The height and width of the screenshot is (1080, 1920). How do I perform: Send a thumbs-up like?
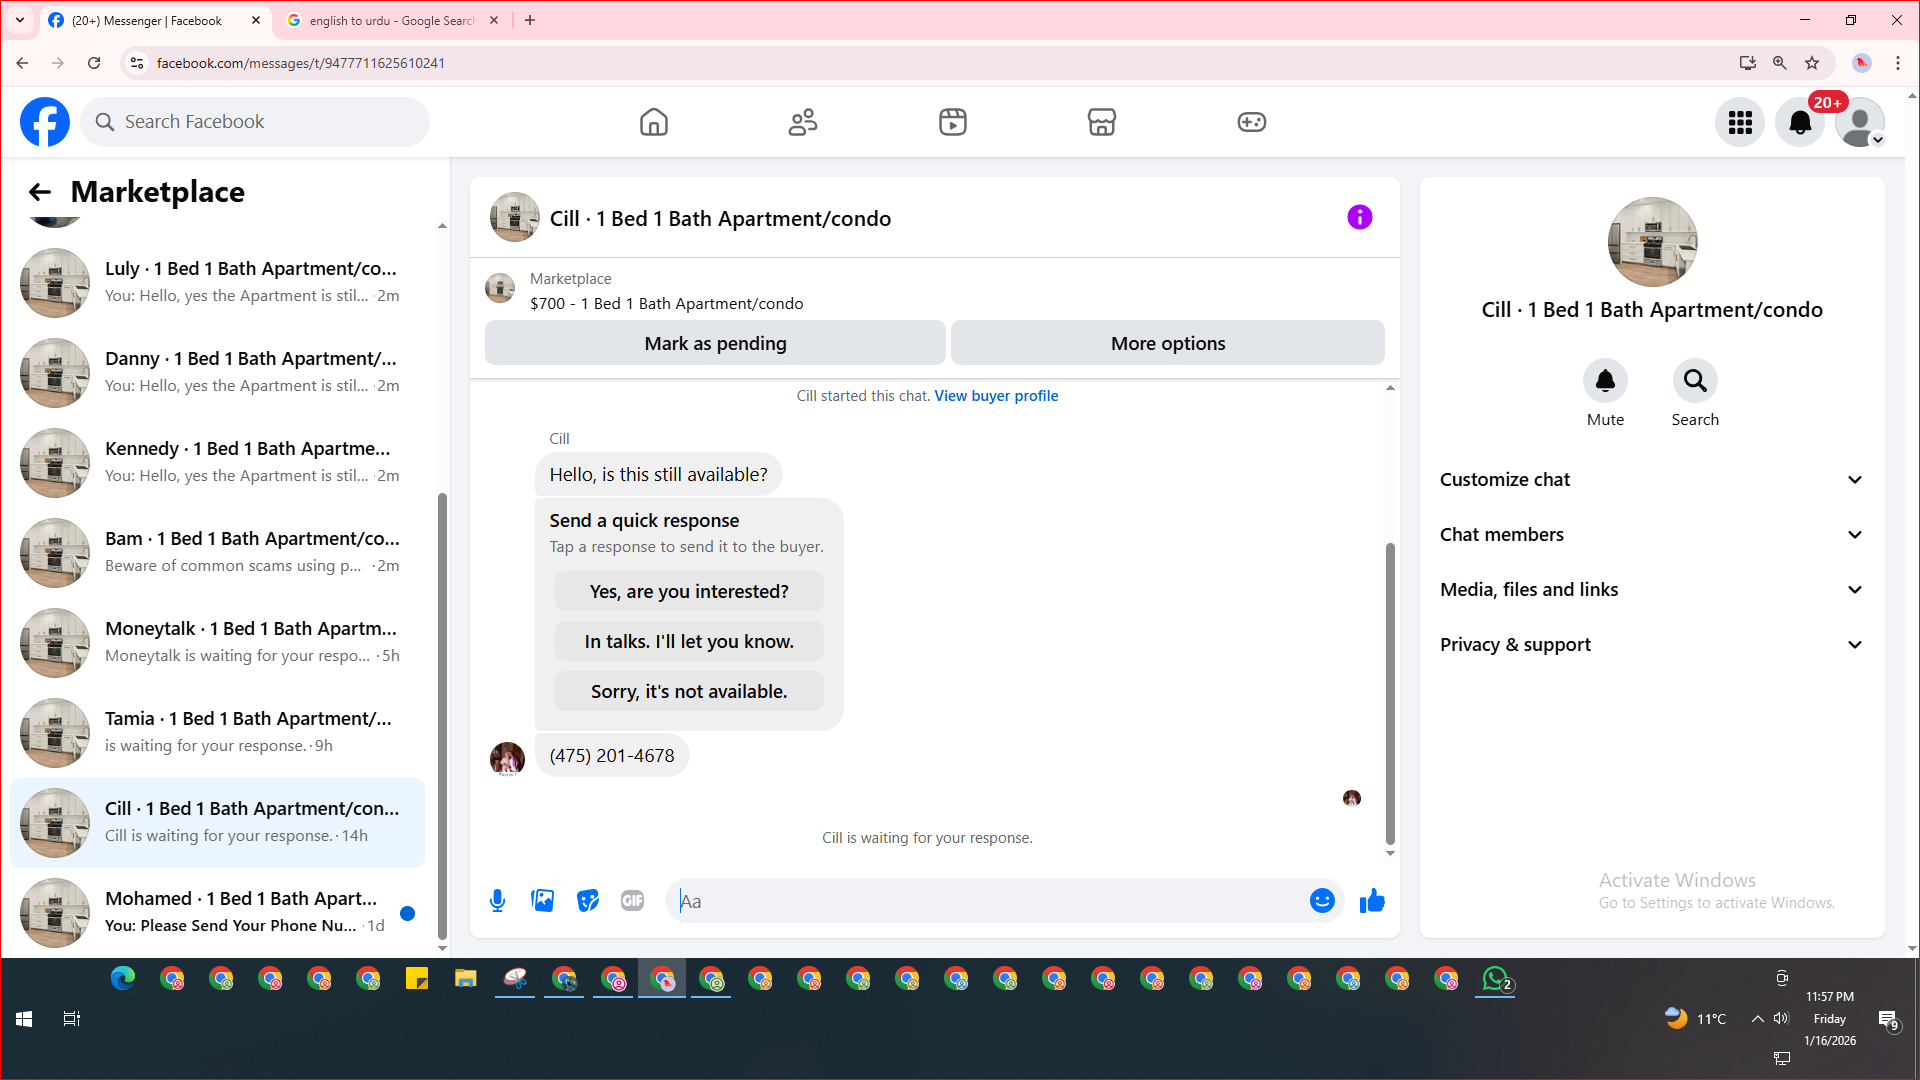pos(1372,901)
